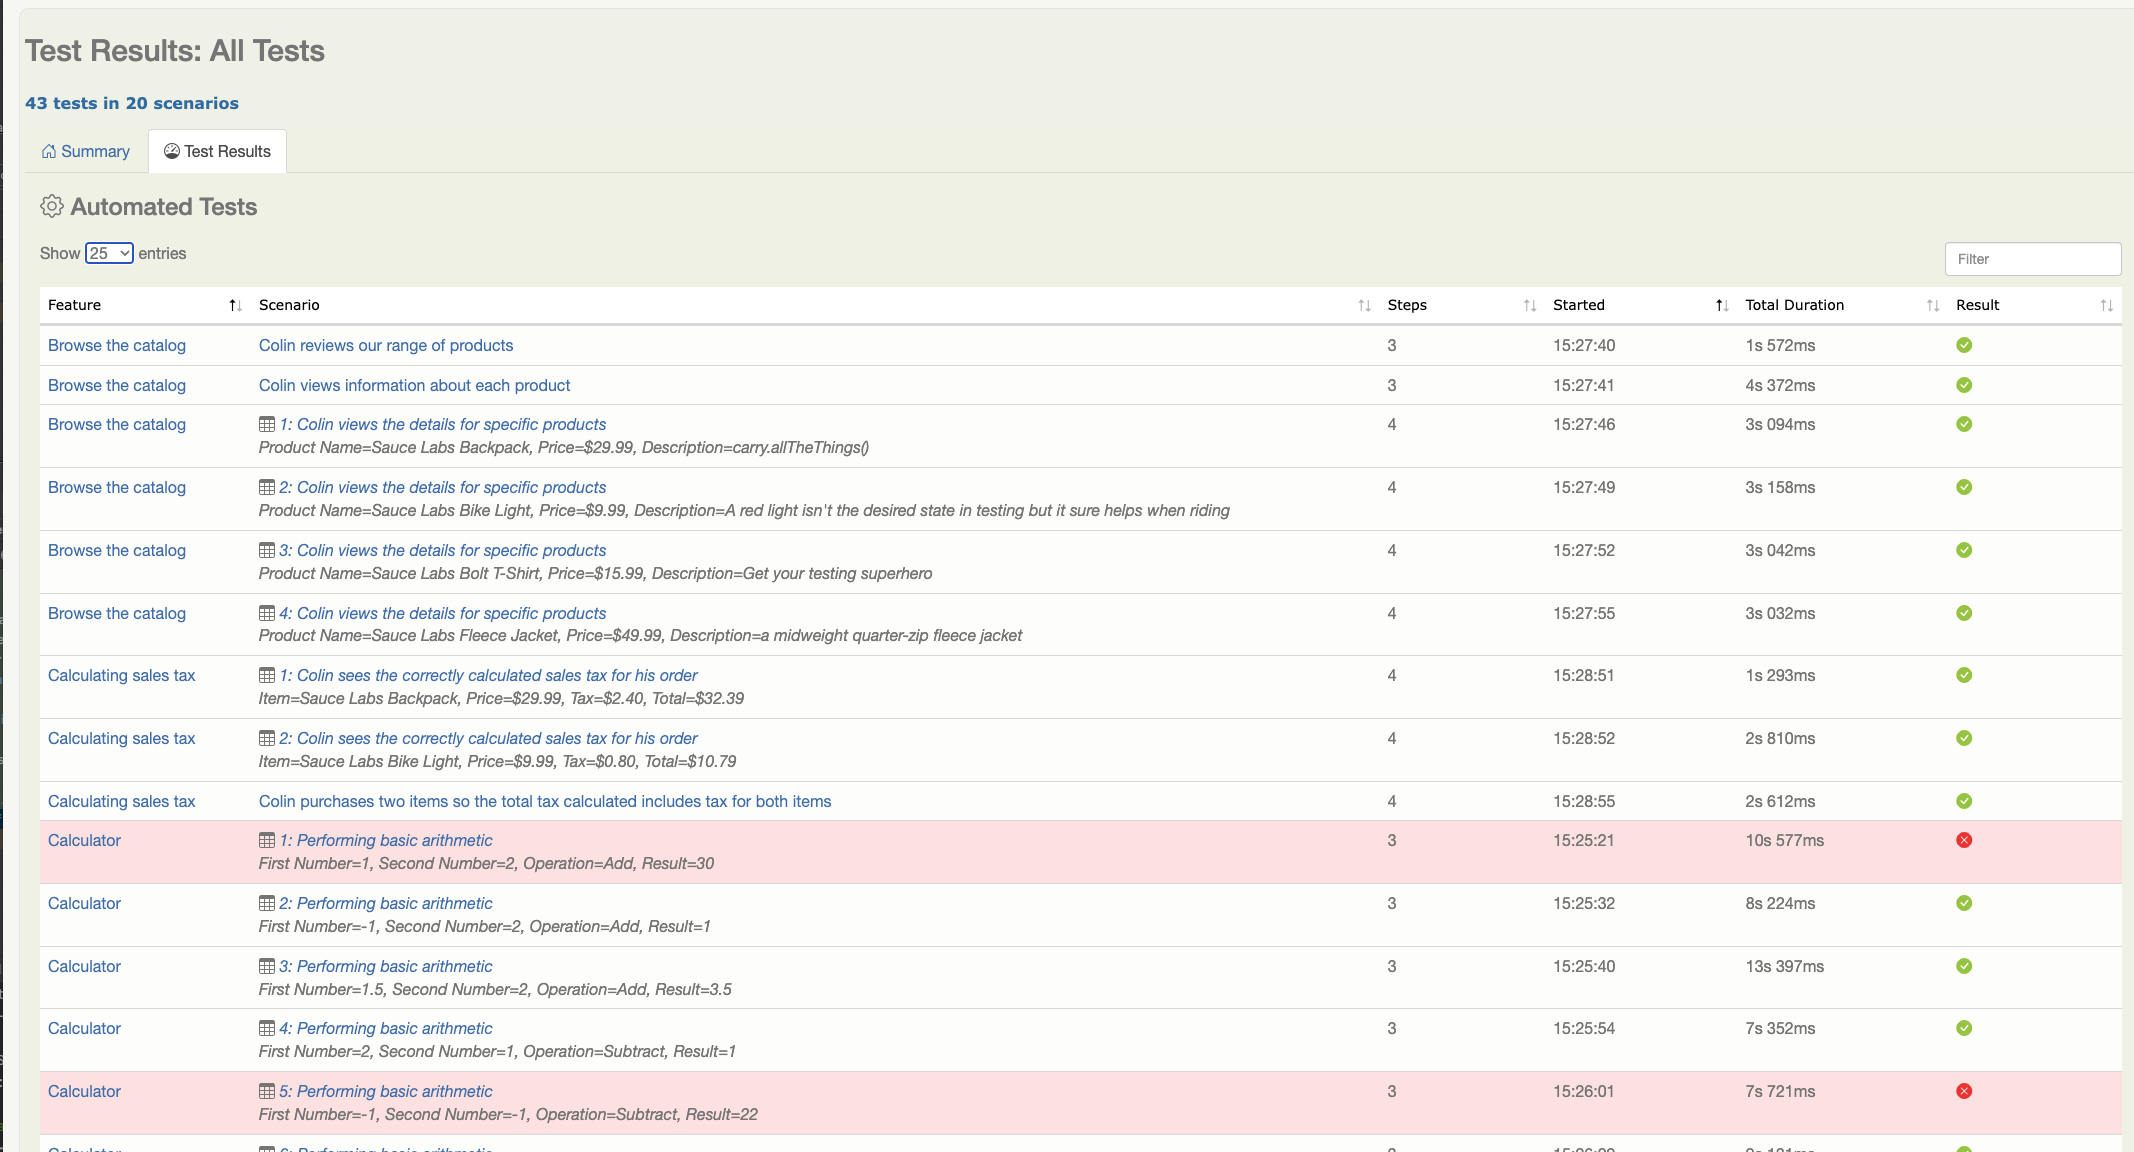Viewport: 2134px width, 1152px height.
Task: Click the Scenario column header sort arrows
Action: click(x=1364, y=305)
